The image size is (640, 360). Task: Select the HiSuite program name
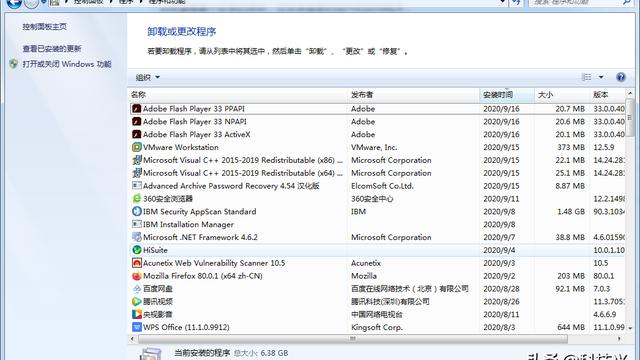(x=155, y=250)
